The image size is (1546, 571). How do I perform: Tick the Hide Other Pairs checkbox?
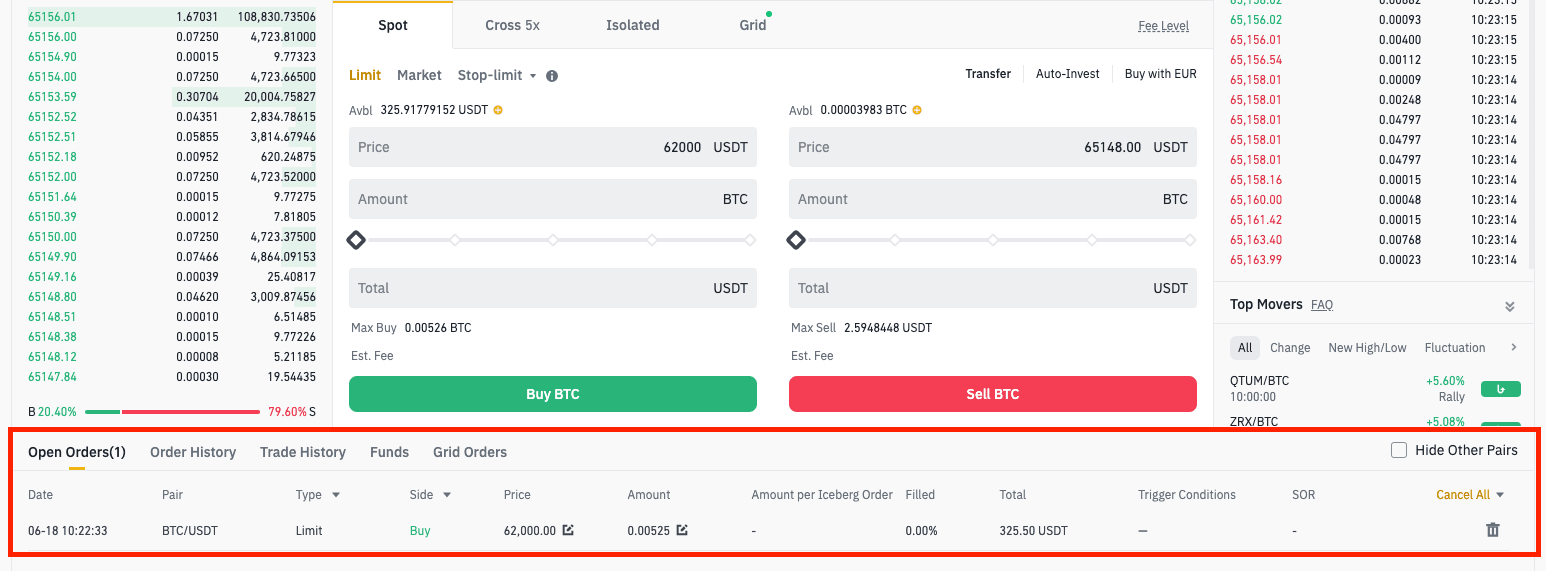(x=1399, y=450)
